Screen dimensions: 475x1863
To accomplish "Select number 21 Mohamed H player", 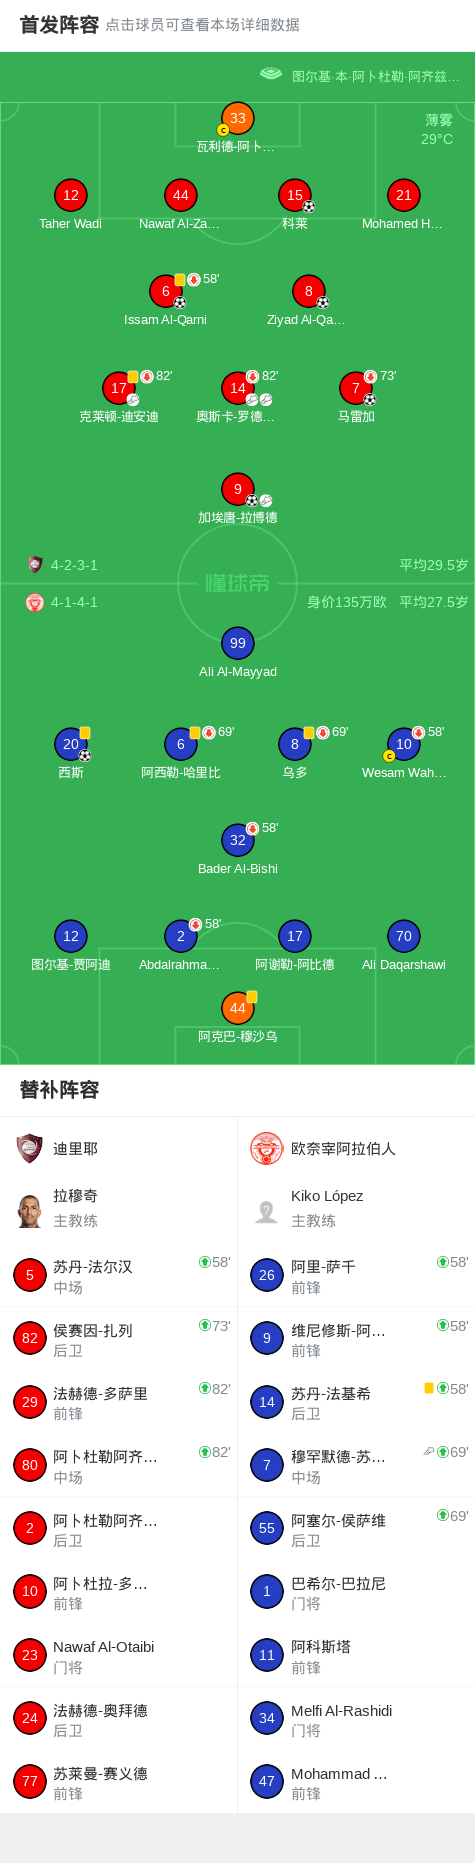I will (x=403, y=195).
